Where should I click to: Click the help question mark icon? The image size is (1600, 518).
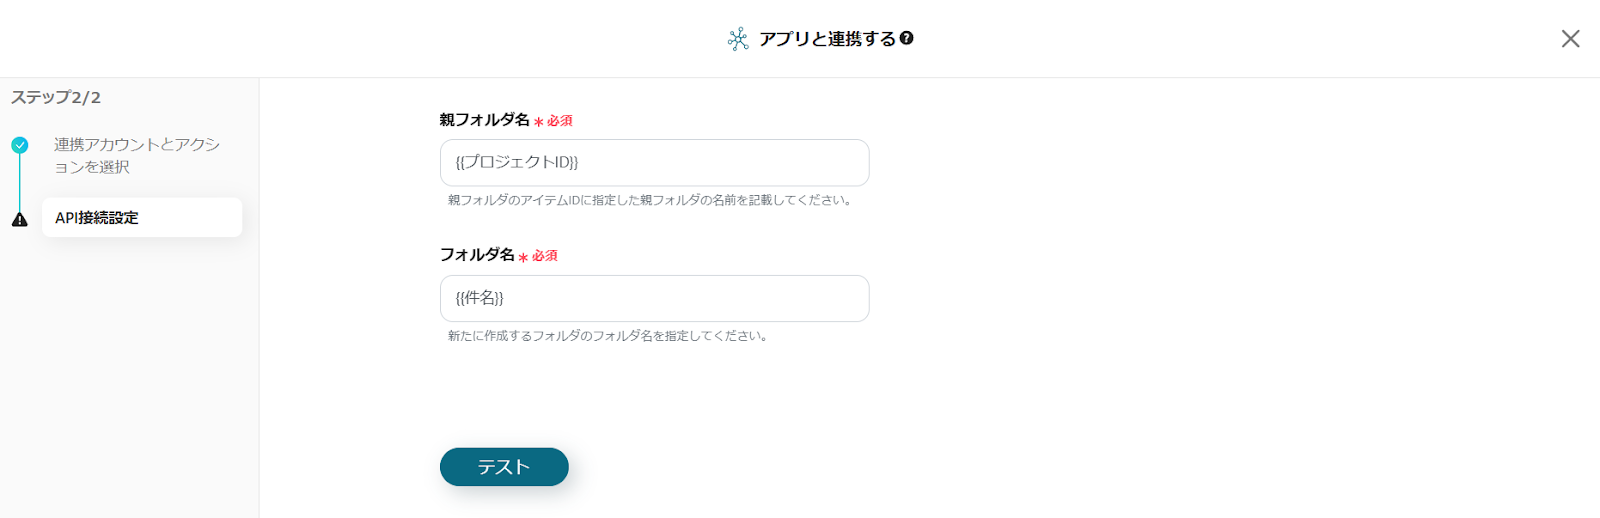click(906, 38)
